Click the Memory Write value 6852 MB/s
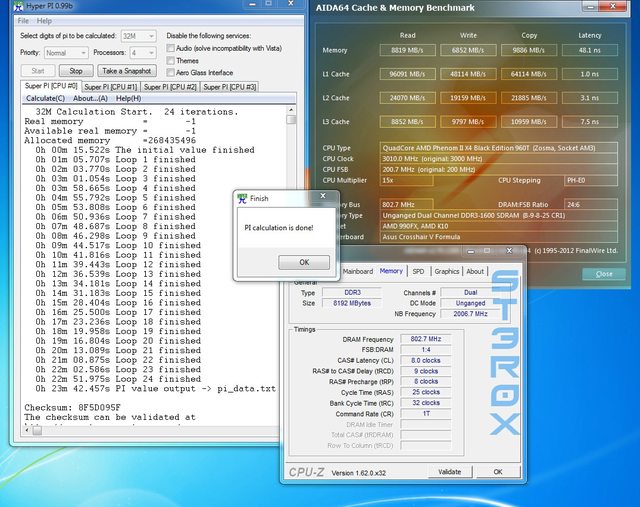 click(x=468, y=50)
